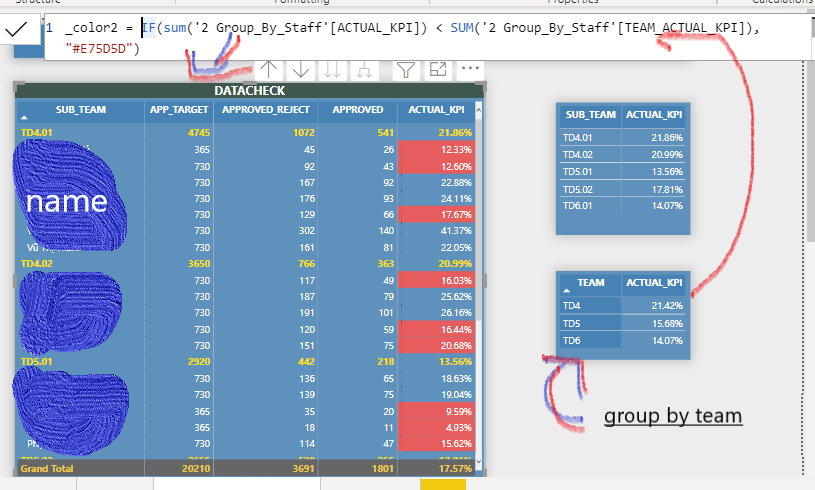The width and height of the screenshot is (815, 490).
Task: Click the TD6 row in team table
Action: (623, 340)
